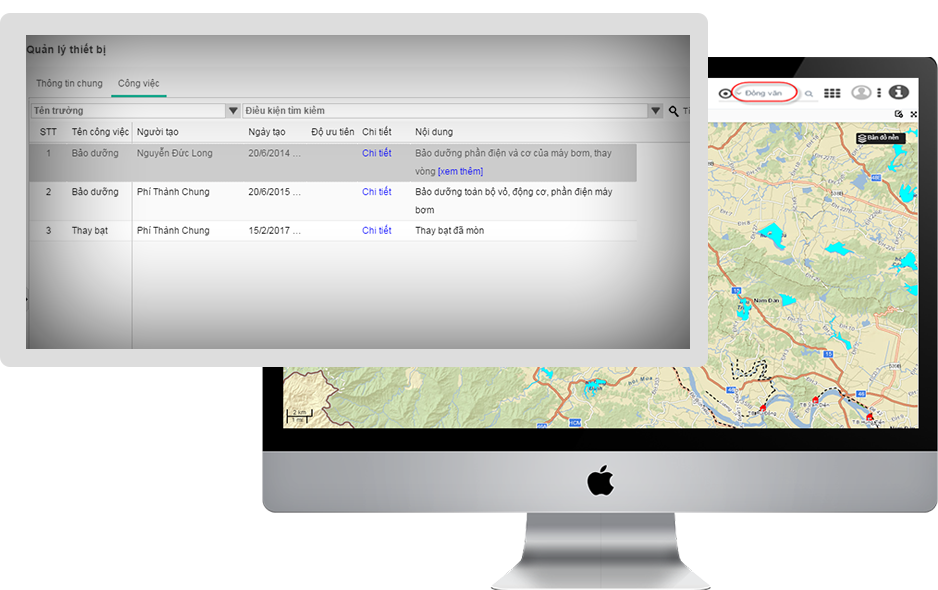
Task: Select the Công việc tab
Action: pos(138,84)
